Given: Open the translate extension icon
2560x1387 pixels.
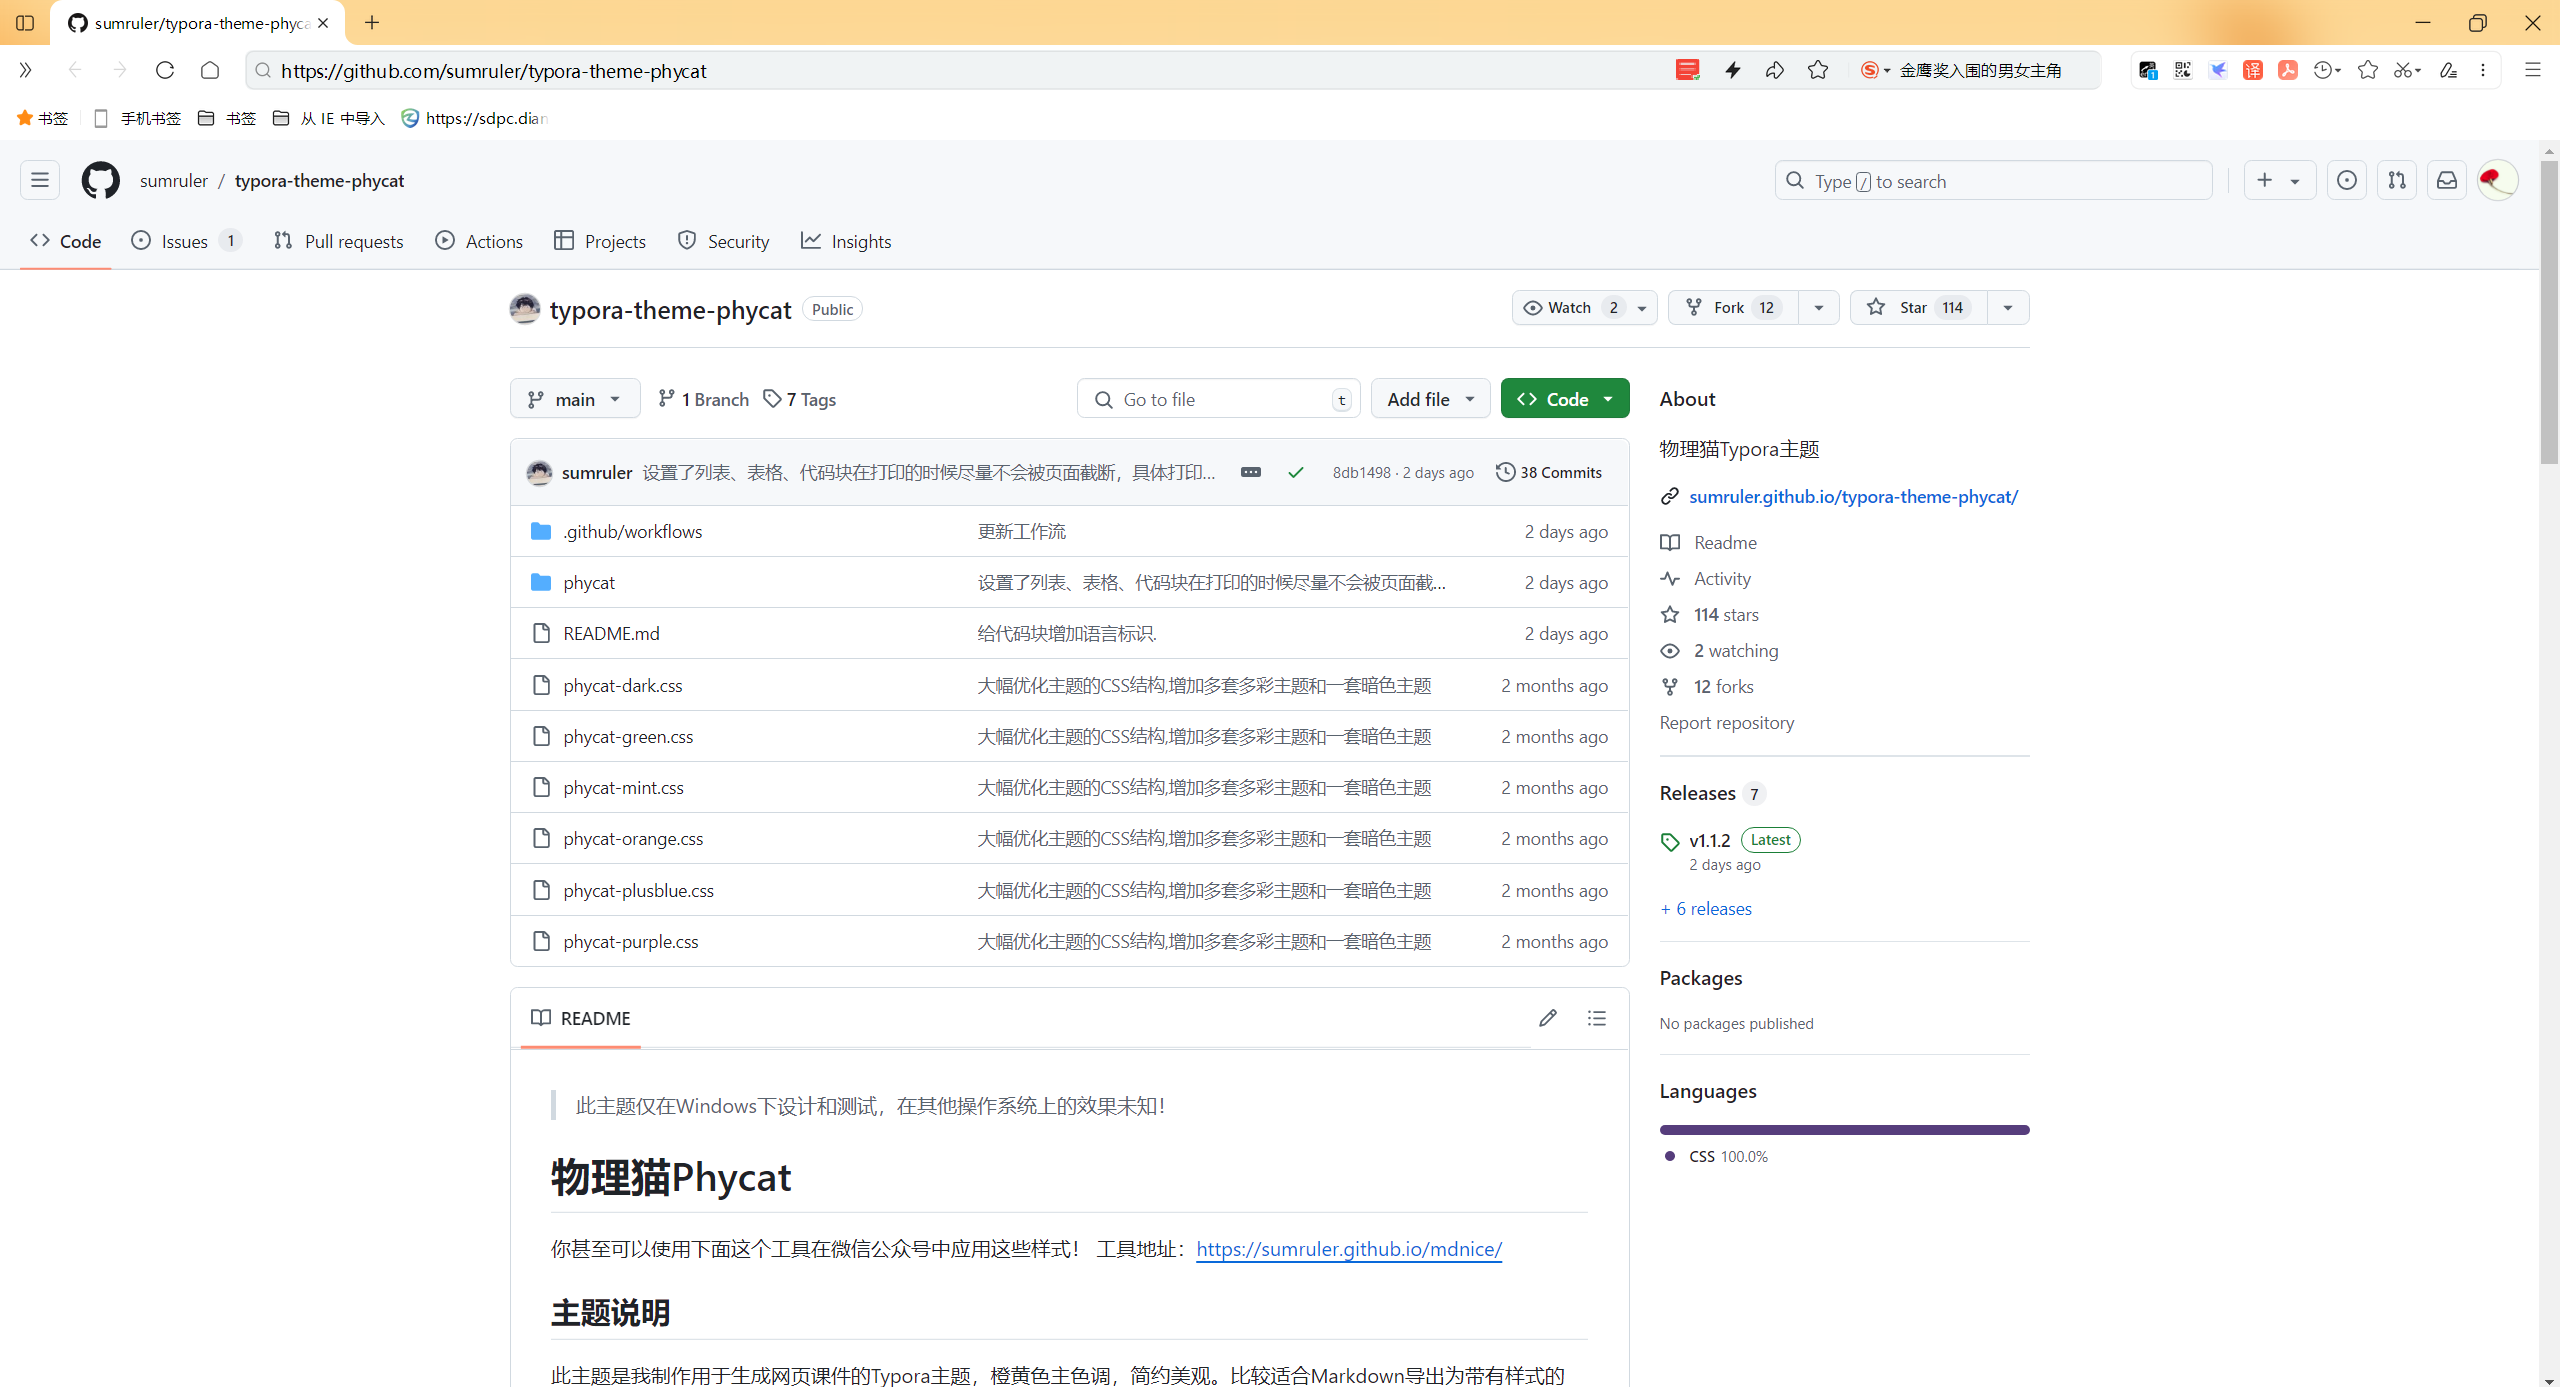Looking at the screenshot, I should click(2253, 70).
